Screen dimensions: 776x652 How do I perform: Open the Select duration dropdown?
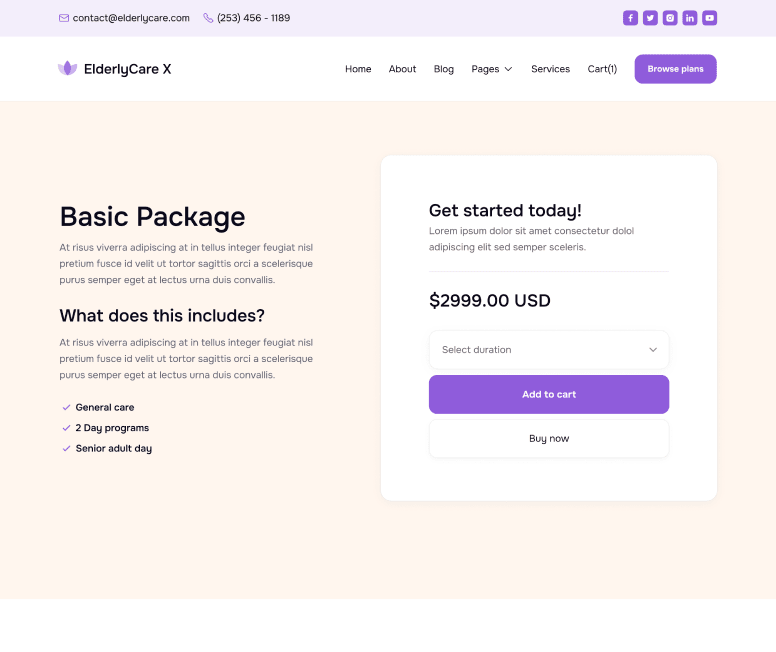(x=549, y=350)
